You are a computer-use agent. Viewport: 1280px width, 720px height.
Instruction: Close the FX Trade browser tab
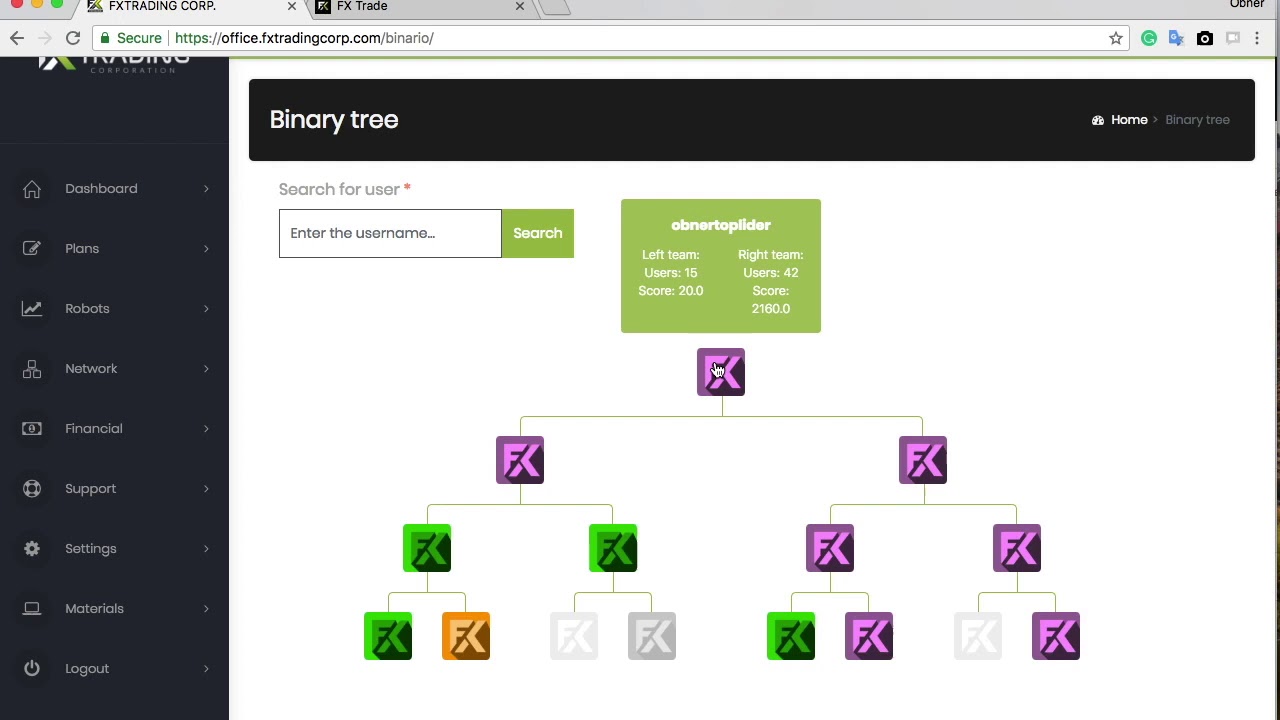(x=520, y=6)
